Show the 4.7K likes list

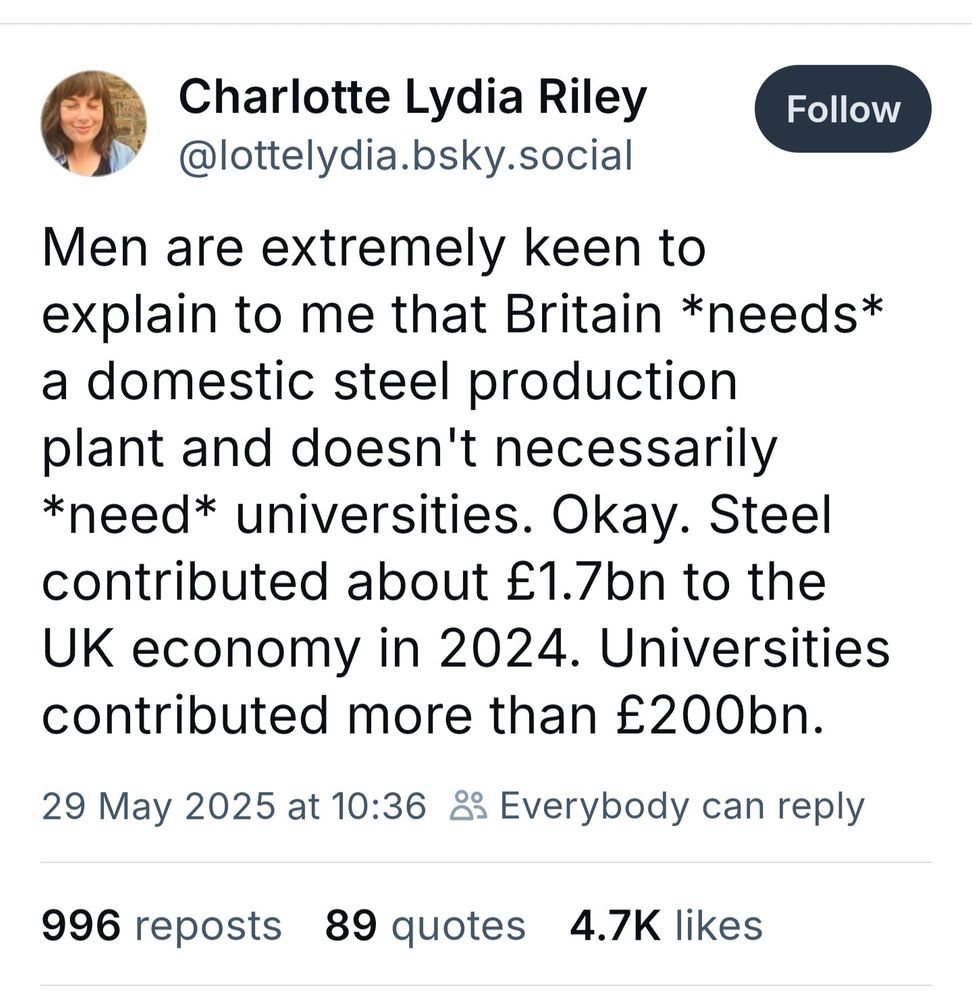point(666,926)
